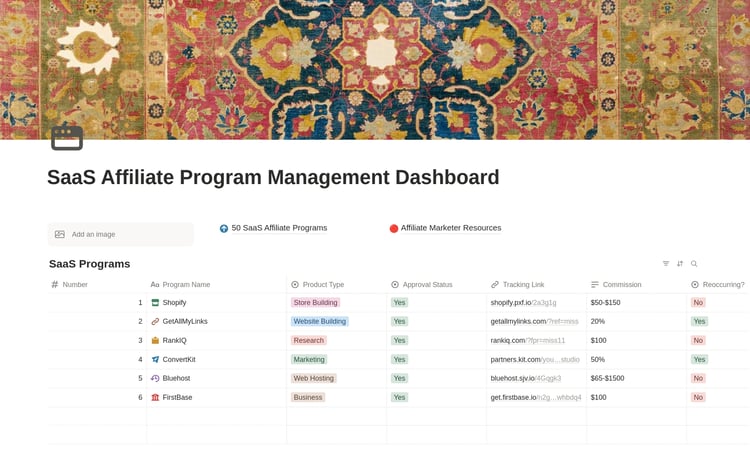
Task: Open the Tracking Link column header
Action: [x=537, y=284]
